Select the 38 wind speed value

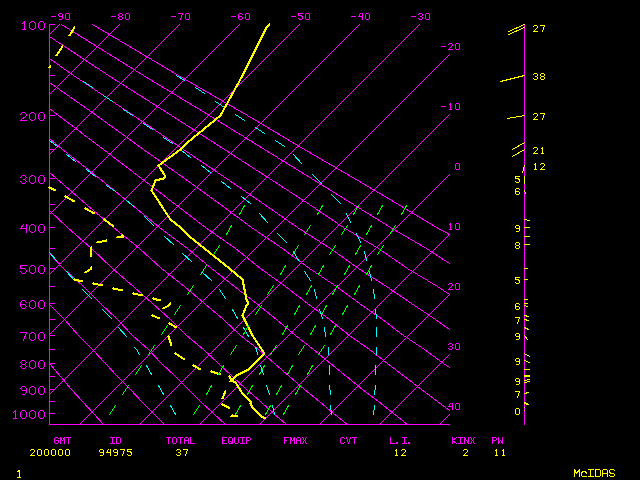pyautogui.click(x=538, y=77)
